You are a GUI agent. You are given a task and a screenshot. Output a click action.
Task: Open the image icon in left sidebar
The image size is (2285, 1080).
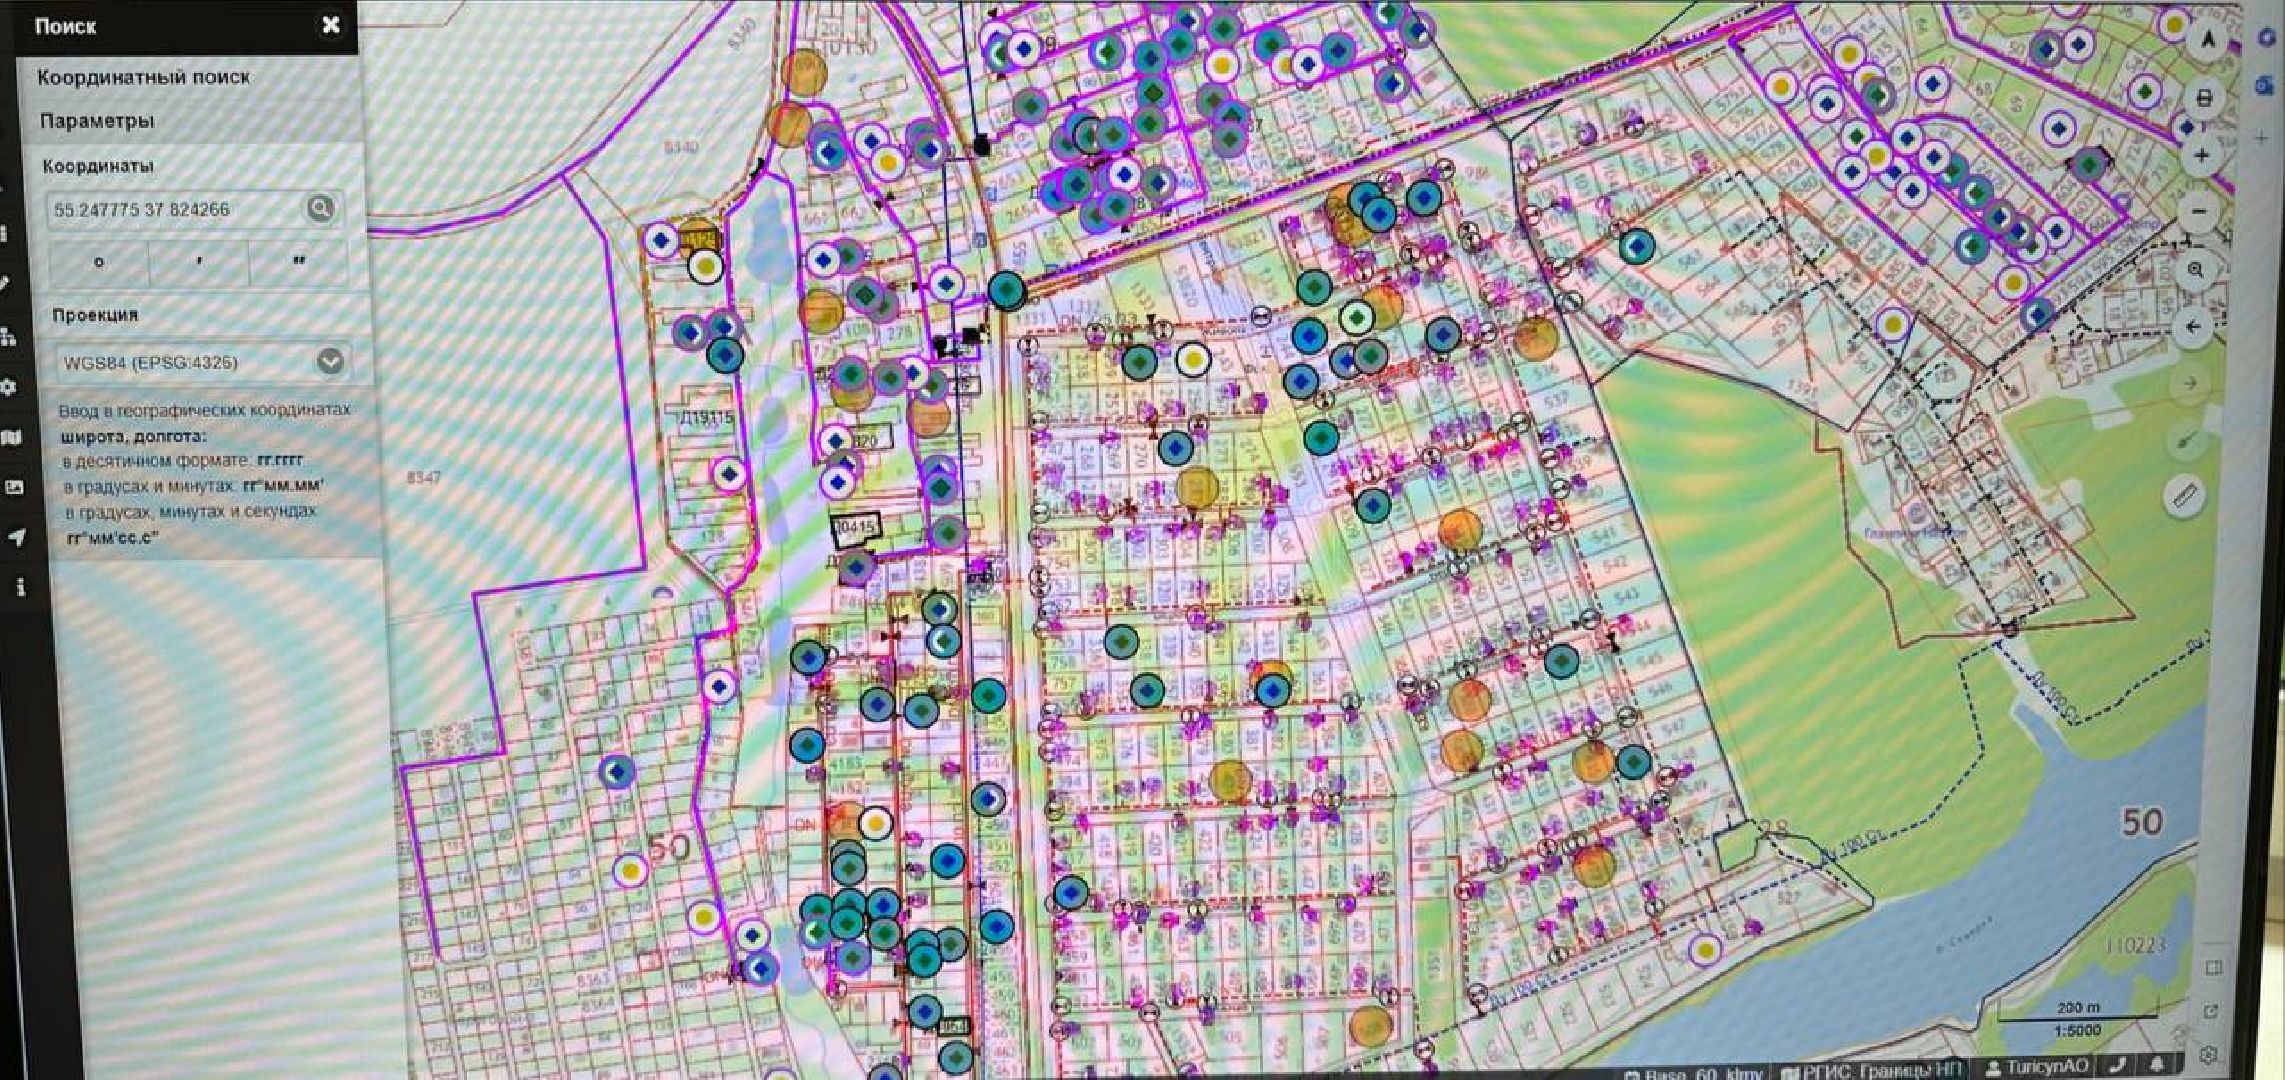coord(13,487)
